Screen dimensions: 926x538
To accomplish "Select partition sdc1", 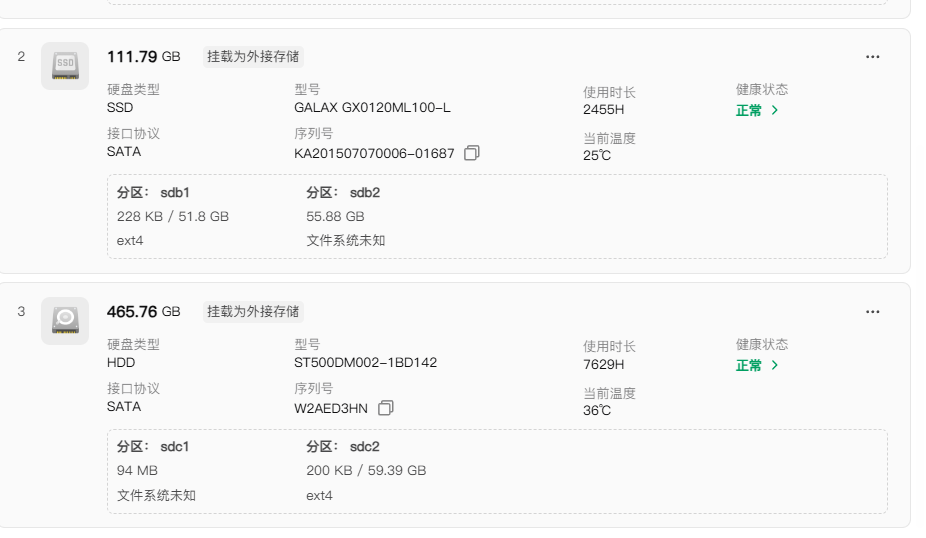I will (153, 447).
